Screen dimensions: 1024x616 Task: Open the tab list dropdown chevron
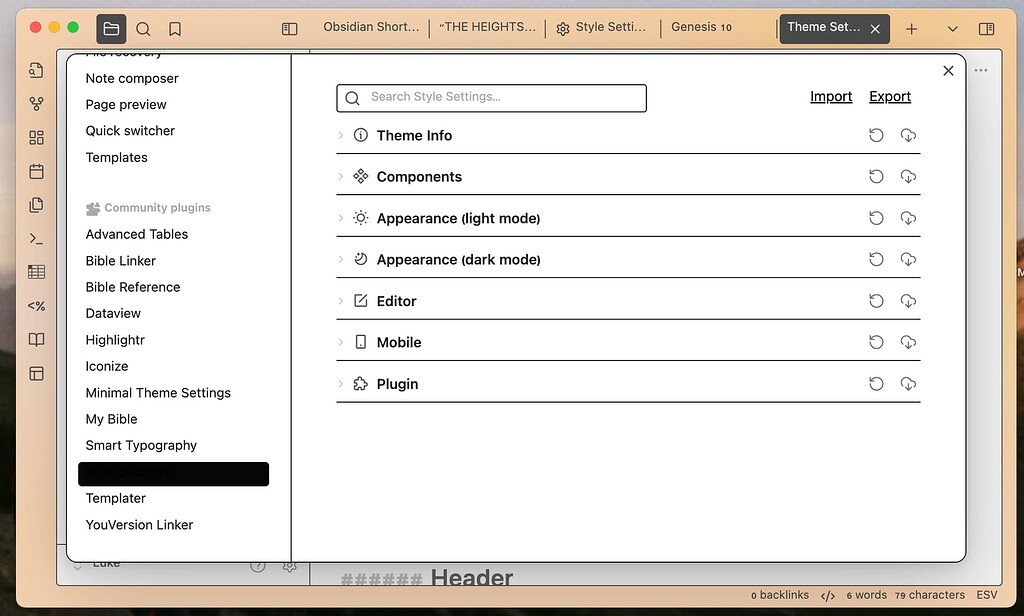tap(952, 29)
